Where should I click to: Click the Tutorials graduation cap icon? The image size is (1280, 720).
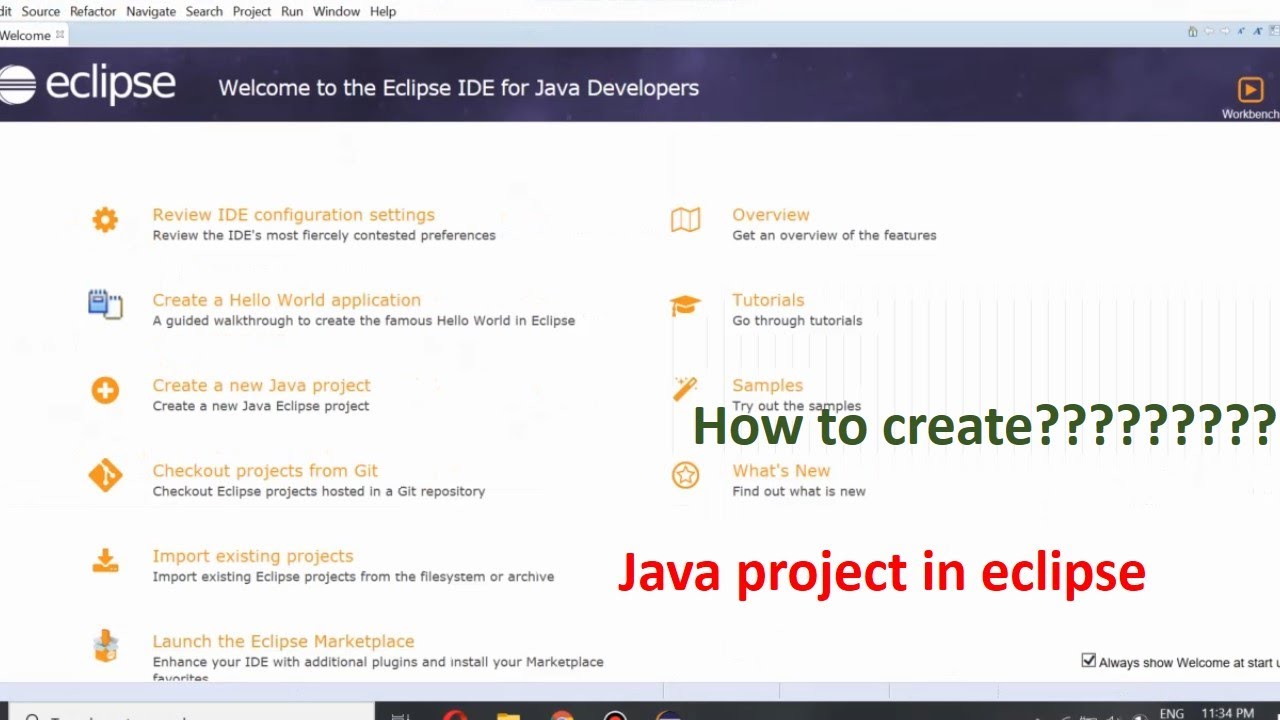(x=685, y=305)
